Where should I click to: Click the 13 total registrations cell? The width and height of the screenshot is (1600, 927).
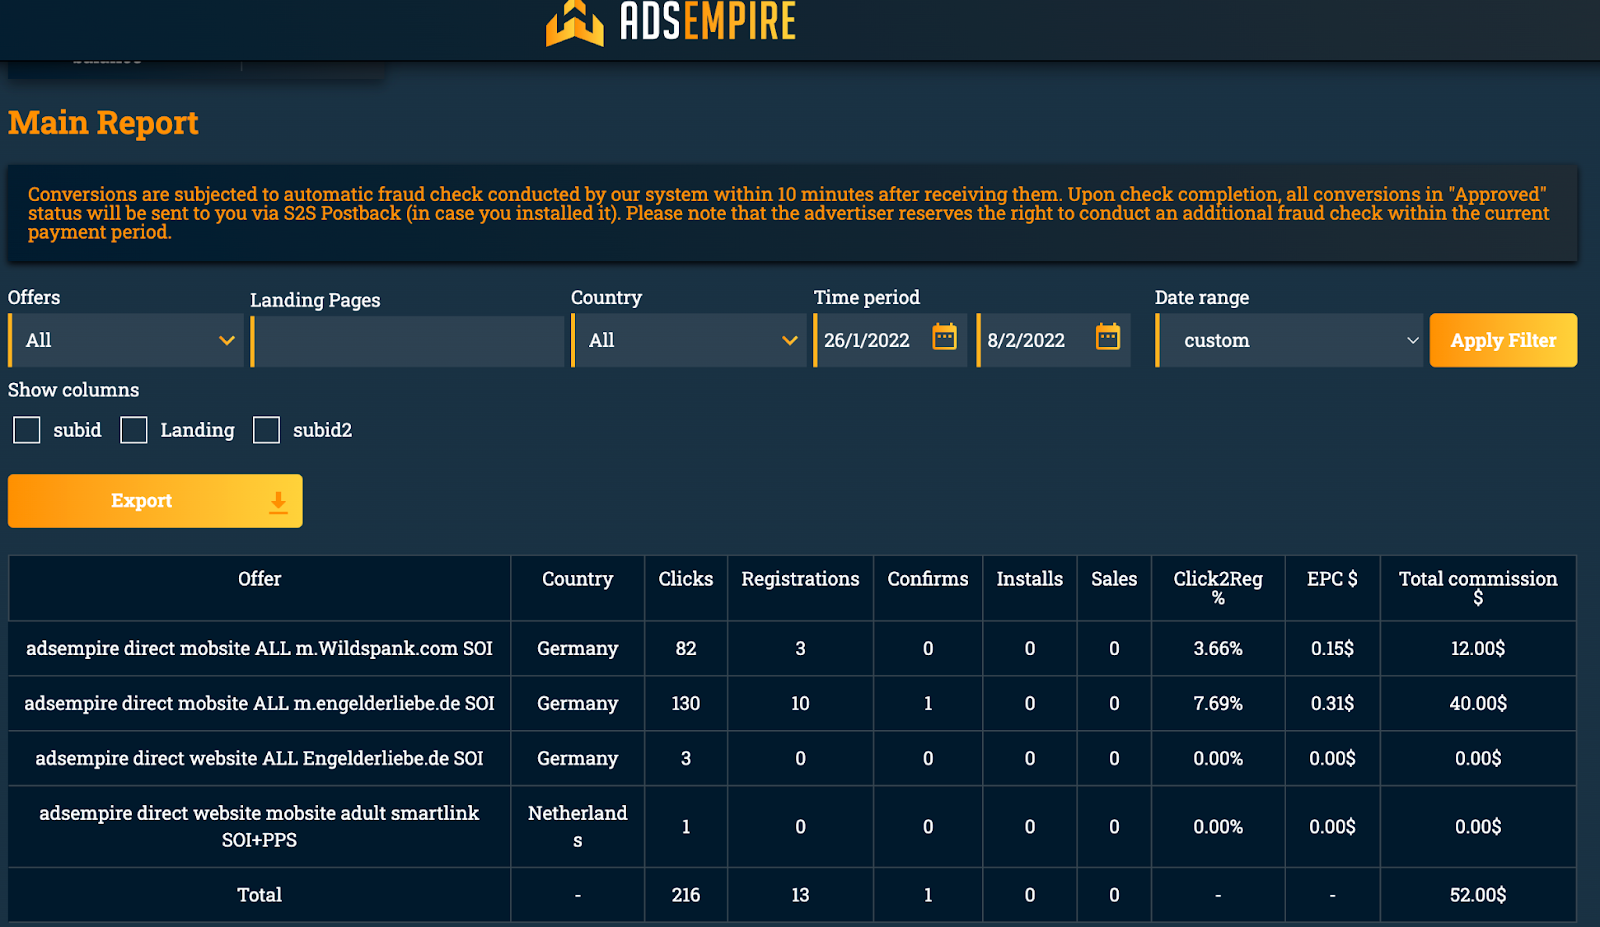click(800, 895)
